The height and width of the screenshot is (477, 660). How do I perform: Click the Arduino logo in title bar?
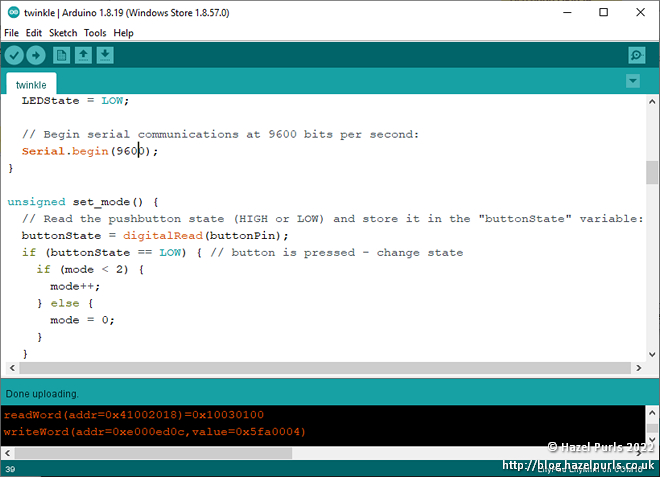(x=13, y=12)
